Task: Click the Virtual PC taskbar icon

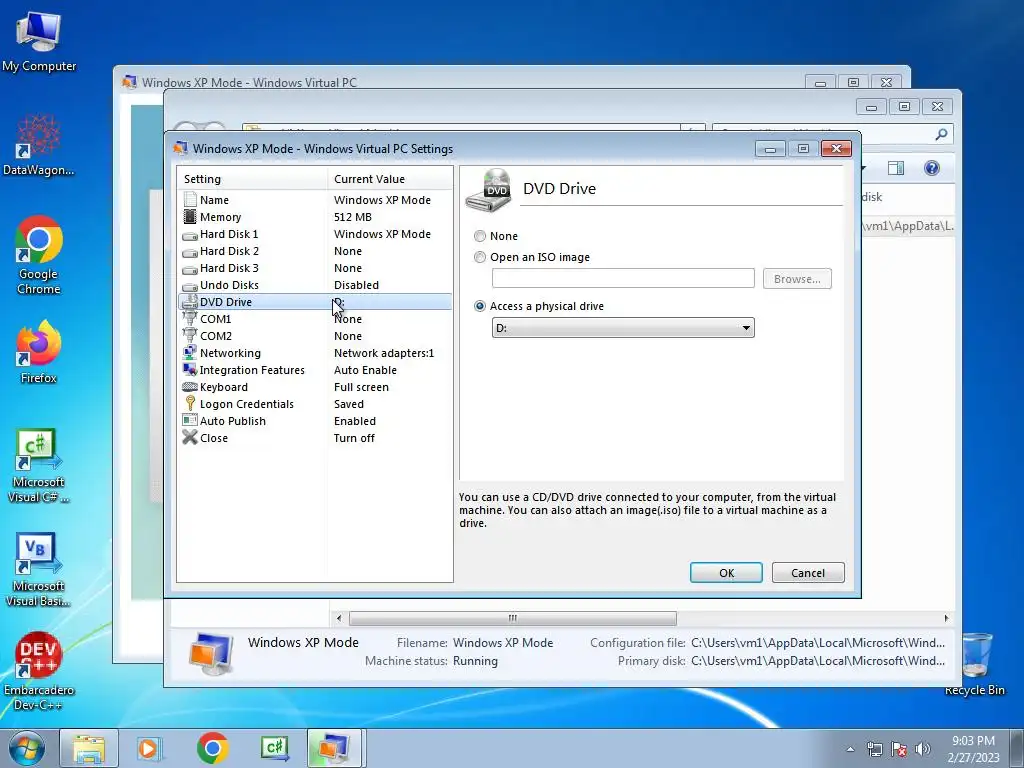Action: point(334,749)
